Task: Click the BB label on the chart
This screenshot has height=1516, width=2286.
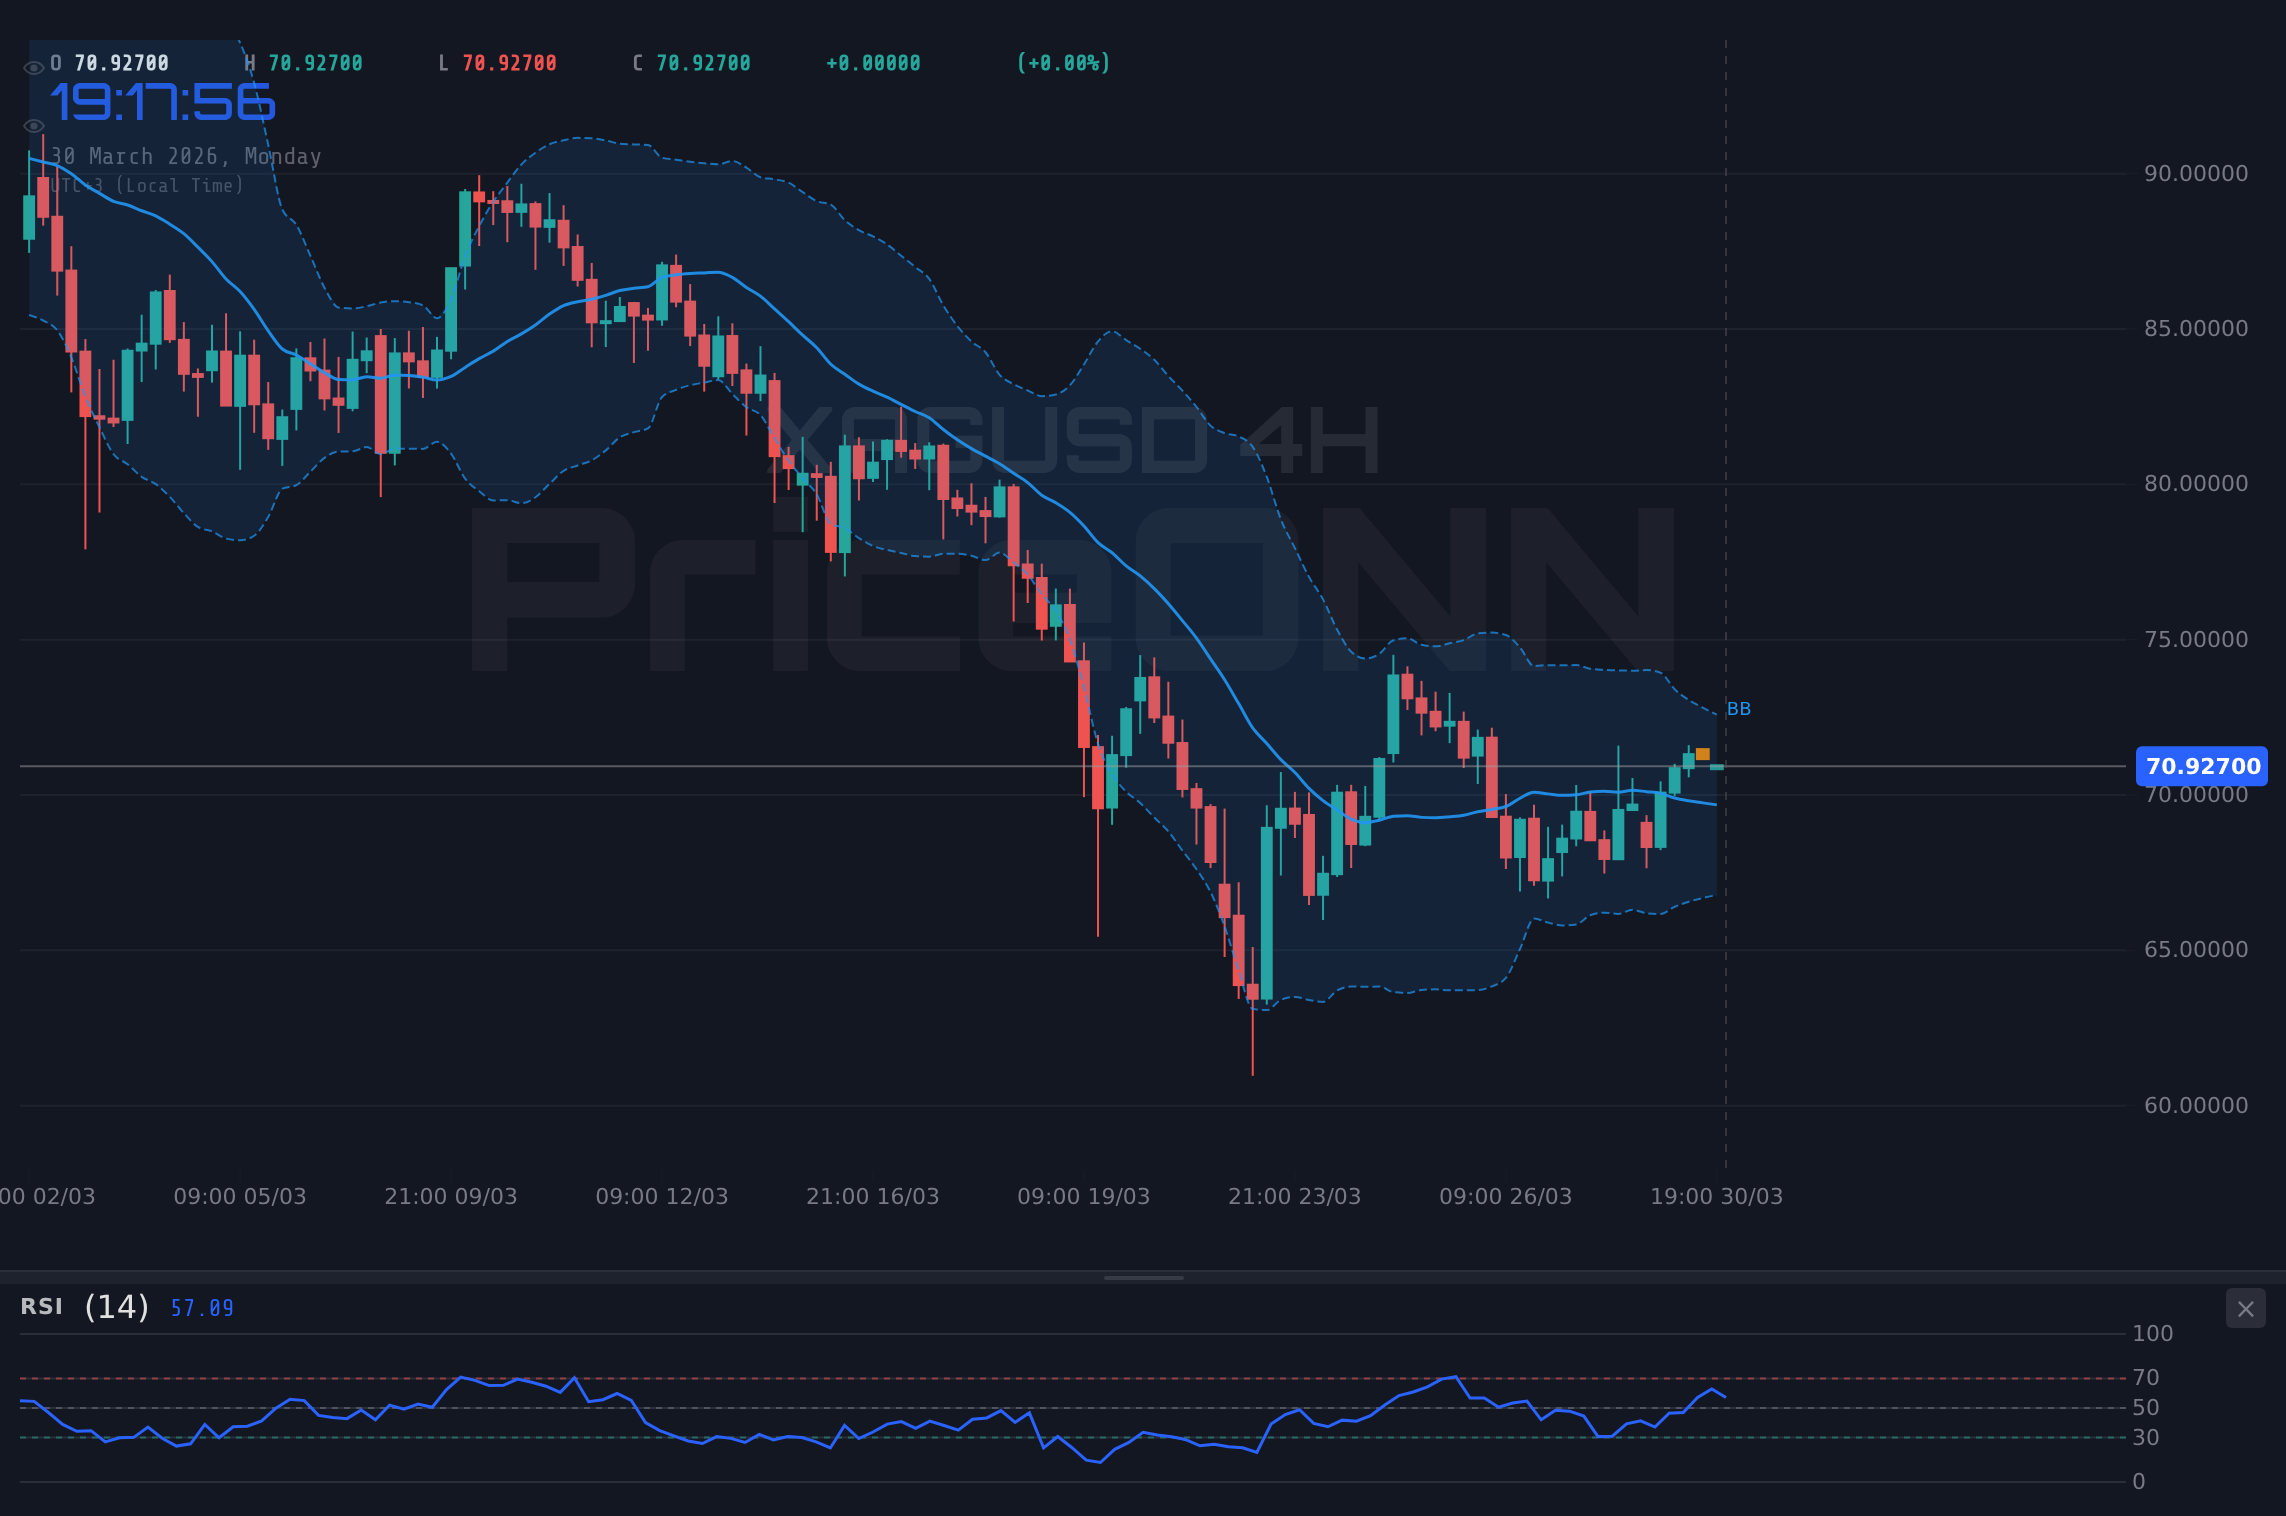Action: point(1740,708)
